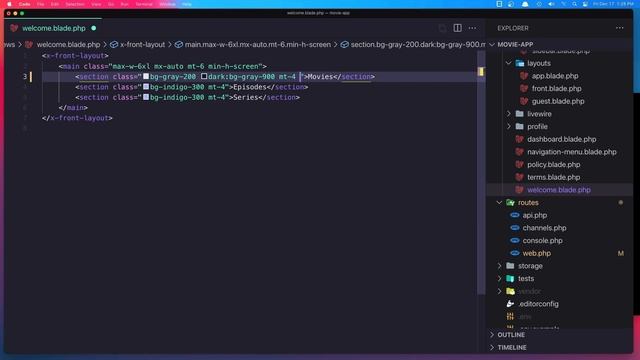Click the Spotlight search icon in menu bar

pyautogui.click(x=574, y=4)
